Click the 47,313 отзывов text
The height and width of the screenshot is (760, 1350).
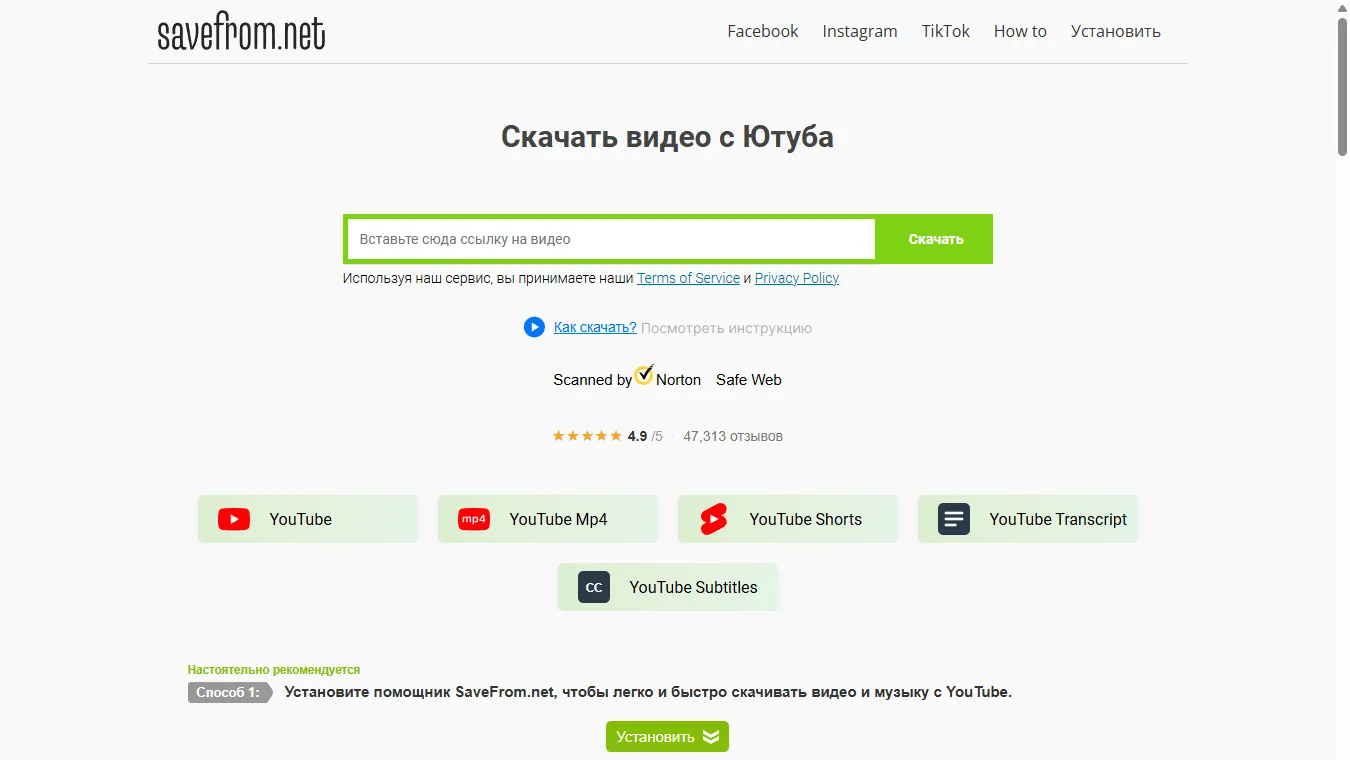point(733,436)
